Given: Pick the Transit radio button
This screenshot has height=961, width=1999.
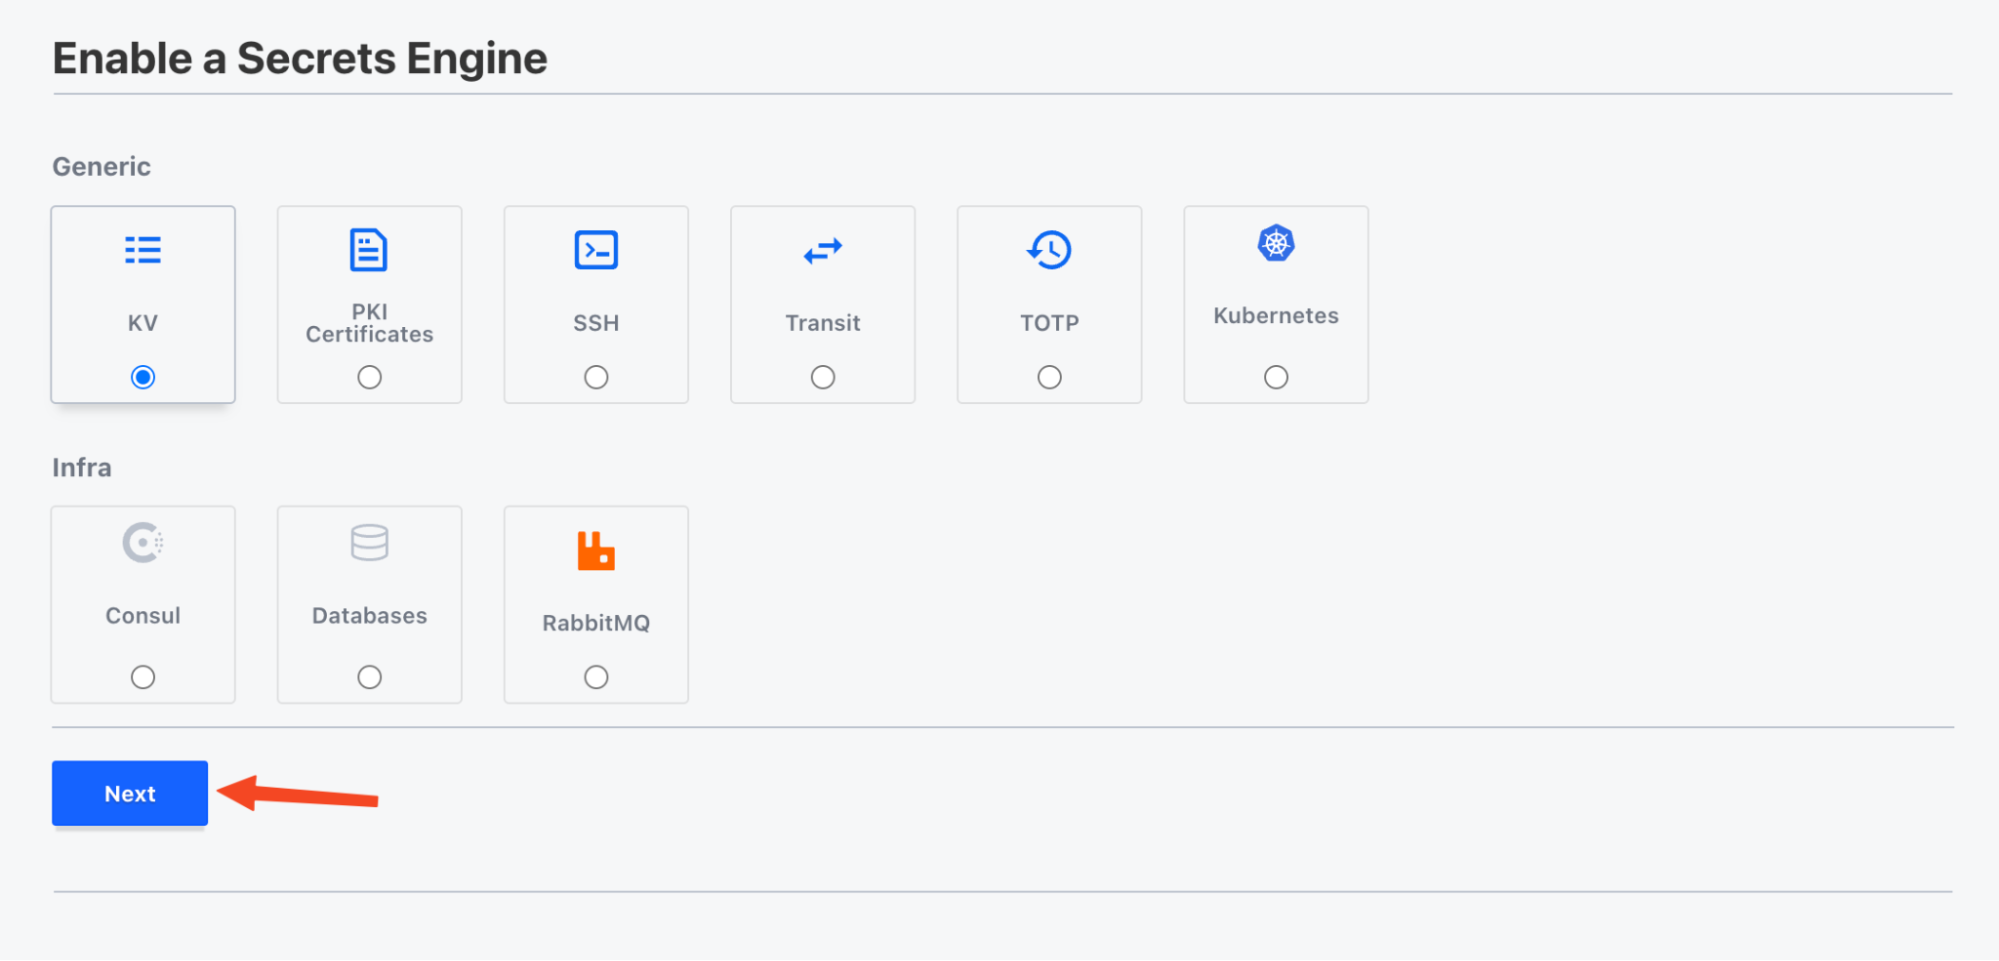Looking at the screenshot, I should (x=823, y=377).
